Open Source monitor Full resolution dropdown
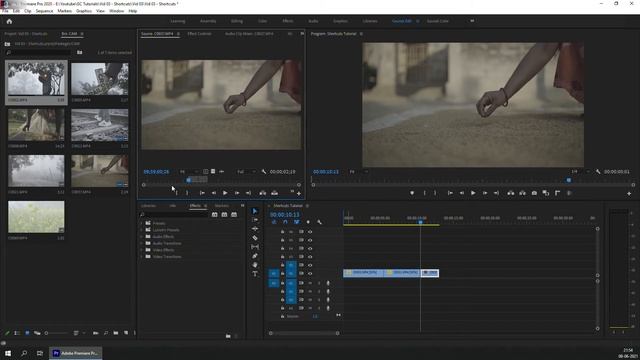The width and height of the screenshot is (640, 360). 247,172
